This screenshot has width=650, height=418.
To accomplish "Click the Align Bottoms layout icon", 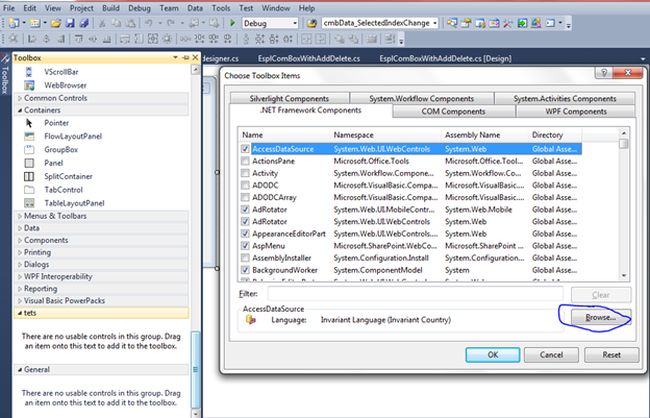I will click(x=107, y=39).
